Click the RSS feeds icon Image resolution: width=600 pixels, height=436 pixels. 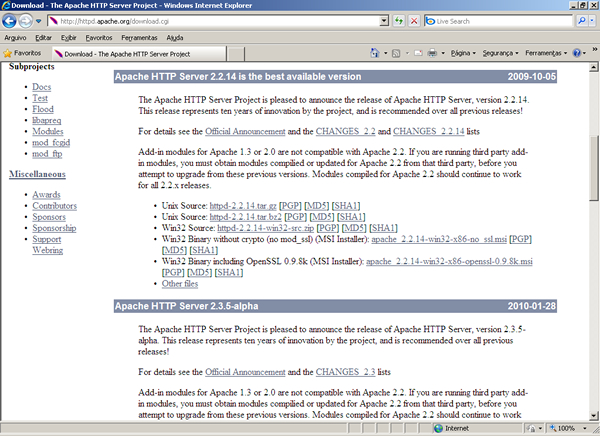396,53
